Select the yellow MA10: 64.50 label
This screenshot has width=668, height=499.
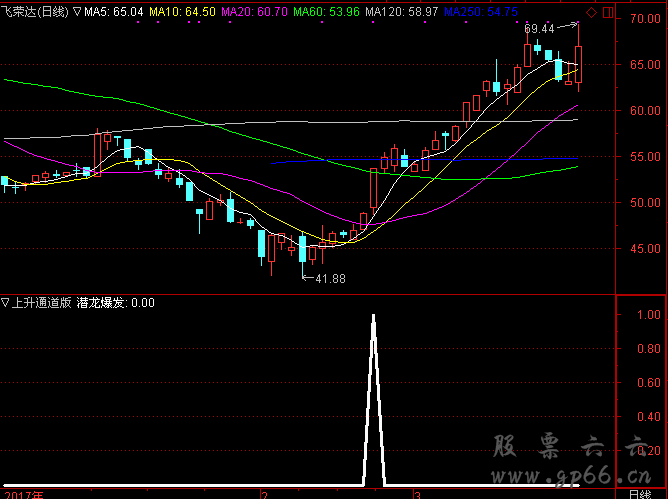182,12
